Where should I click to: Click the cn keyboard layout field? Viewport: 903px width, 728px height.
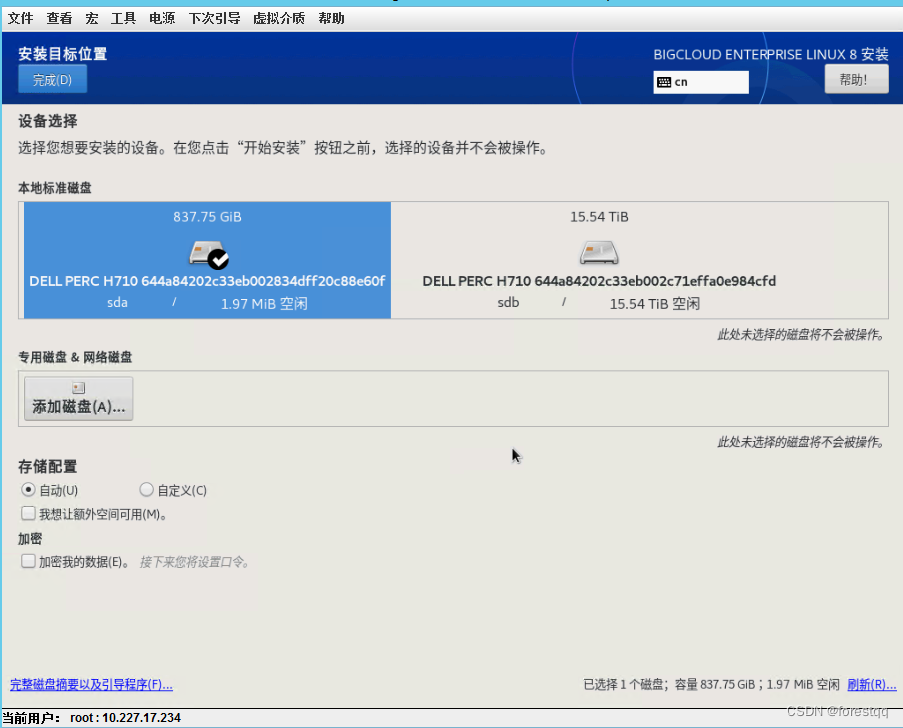click(x=701, y=82)
